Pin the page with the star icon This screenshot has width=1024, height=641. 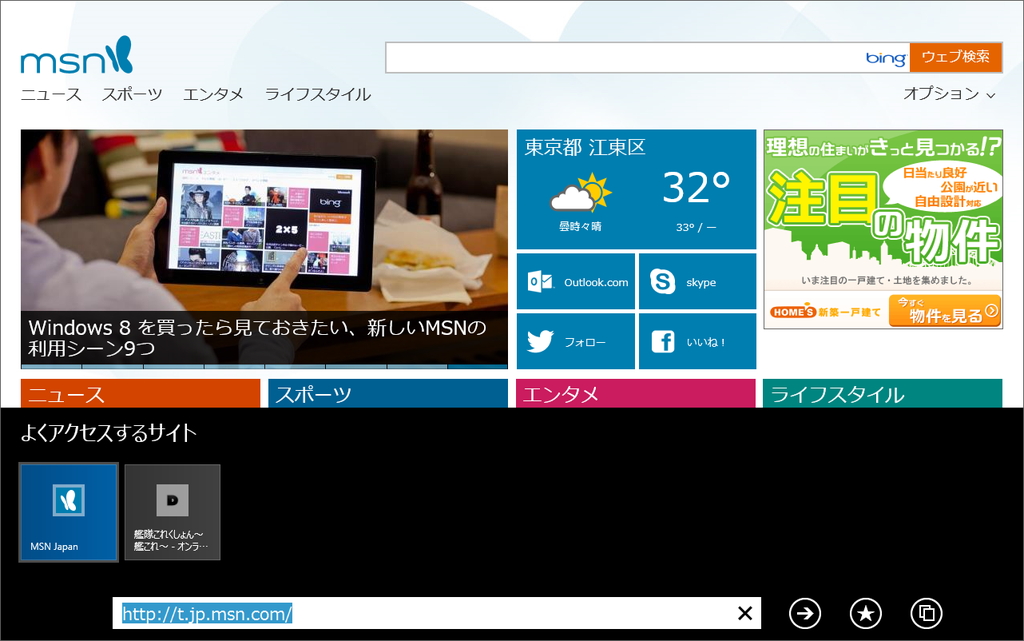point(866,614)
